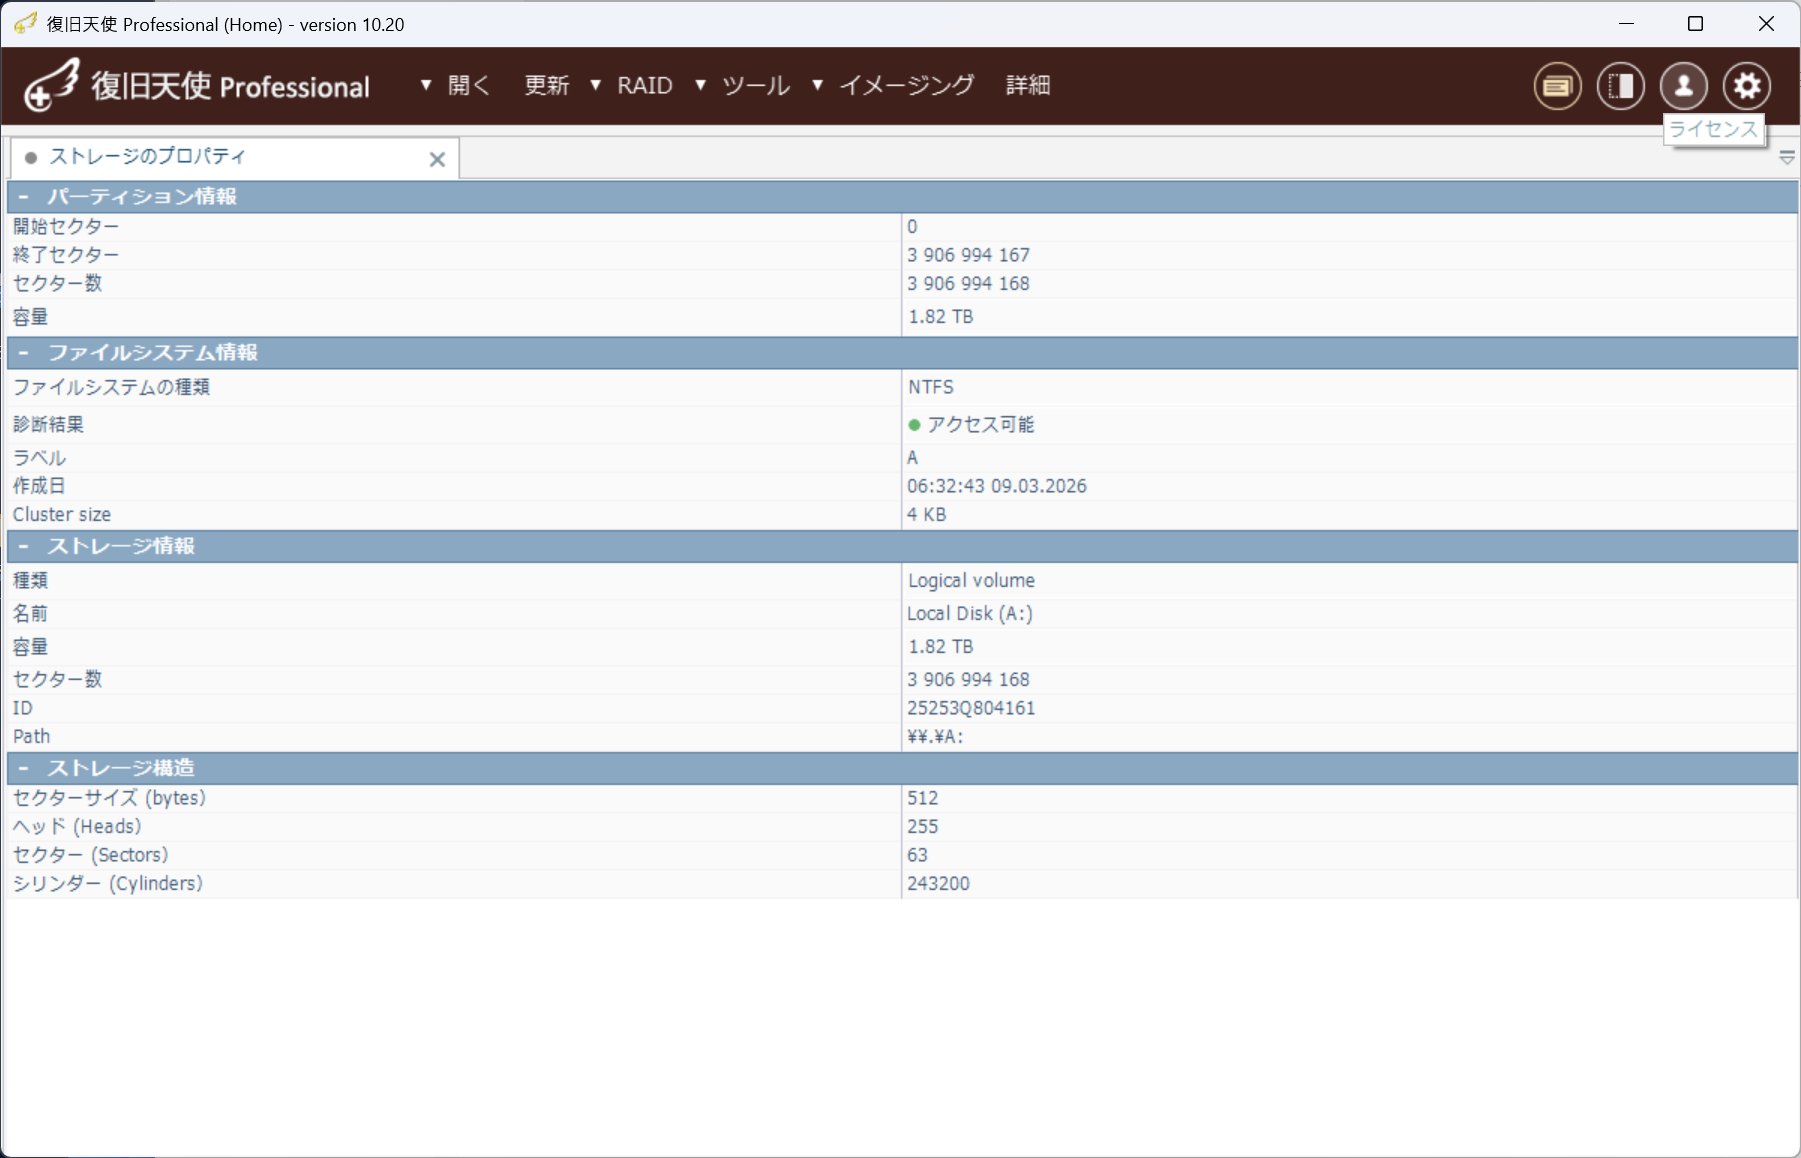This screenshot has width=1801, height=1158.
Task: Expand dropdown arrow beside イメージング
Action: [818, 86]
